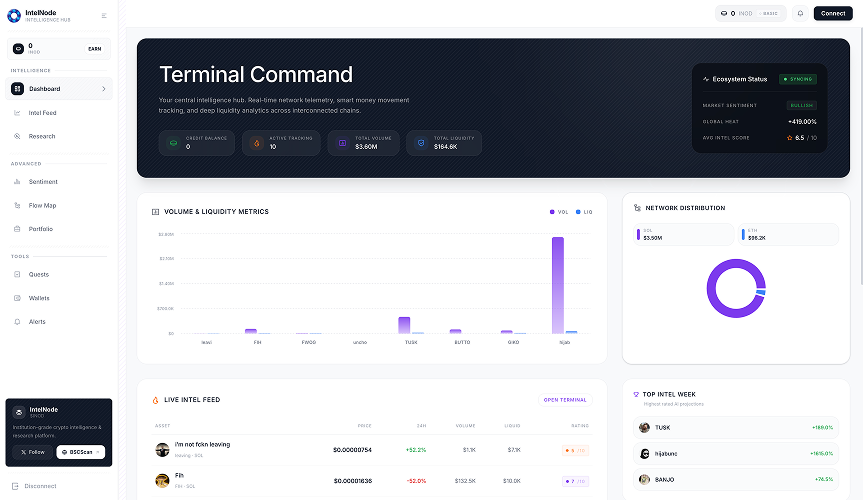Open the Sentiment analytics page
Image resolution: width=863 pixels, height=500 pixels.
(x=43, y=182)
